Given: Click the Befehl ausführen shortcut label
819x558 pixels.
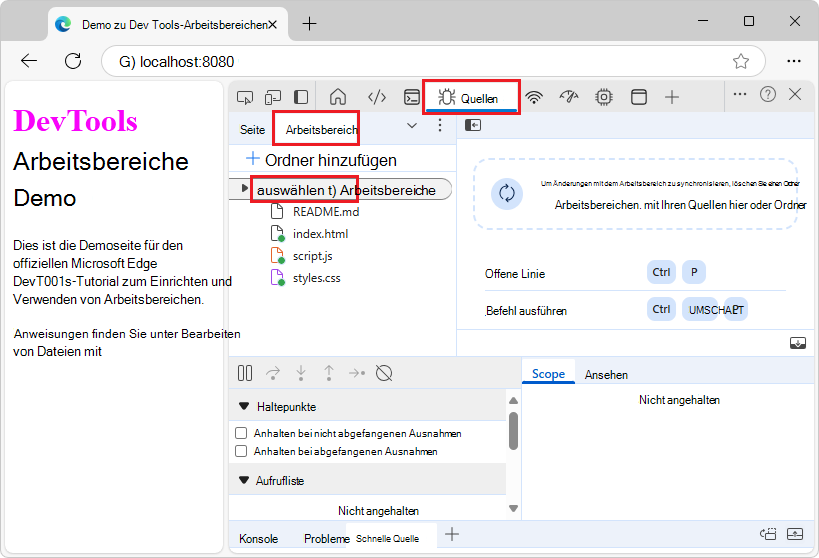Looking at the screenshot, I should tap(526, 311).
